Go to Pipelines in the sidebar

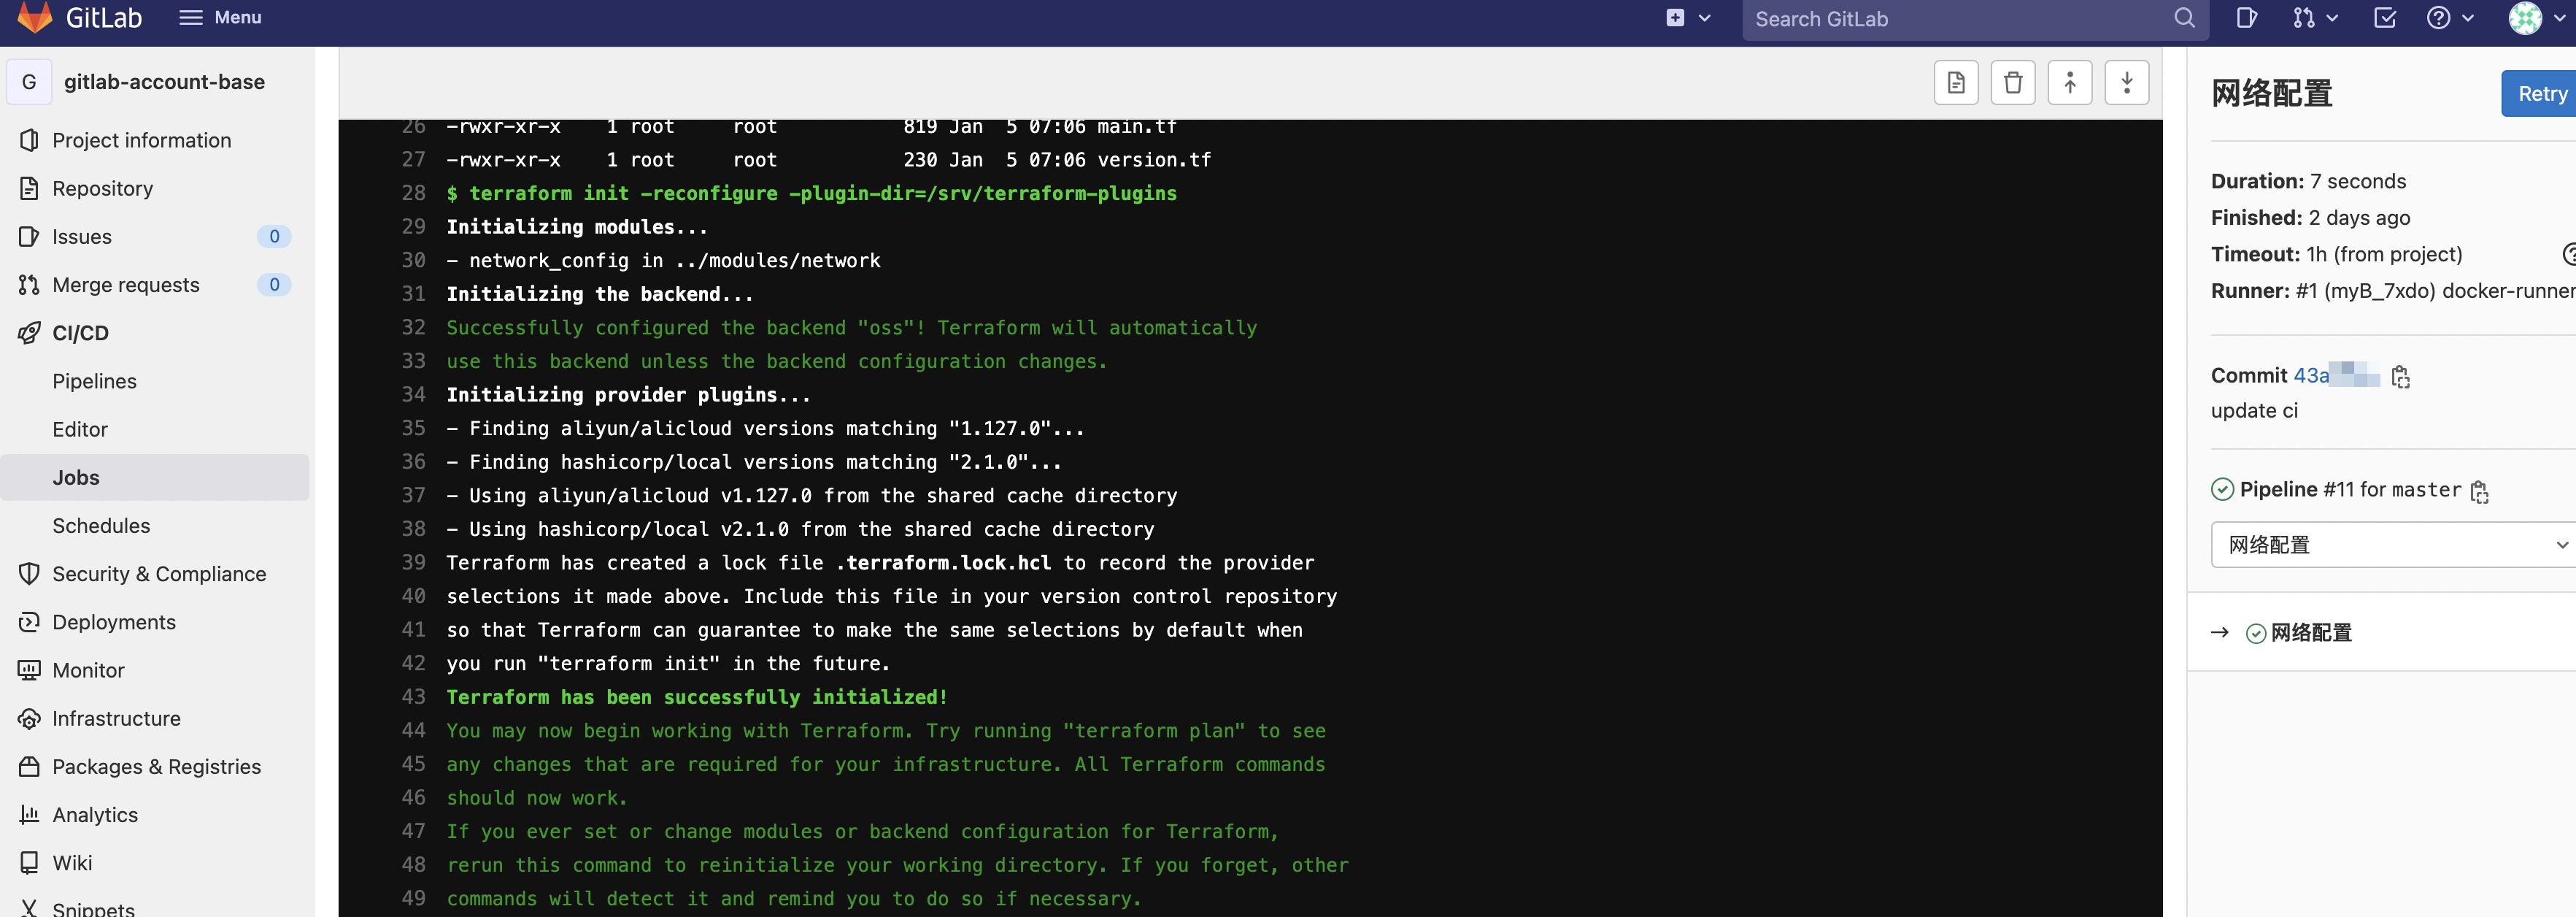[x=94, y=381]
